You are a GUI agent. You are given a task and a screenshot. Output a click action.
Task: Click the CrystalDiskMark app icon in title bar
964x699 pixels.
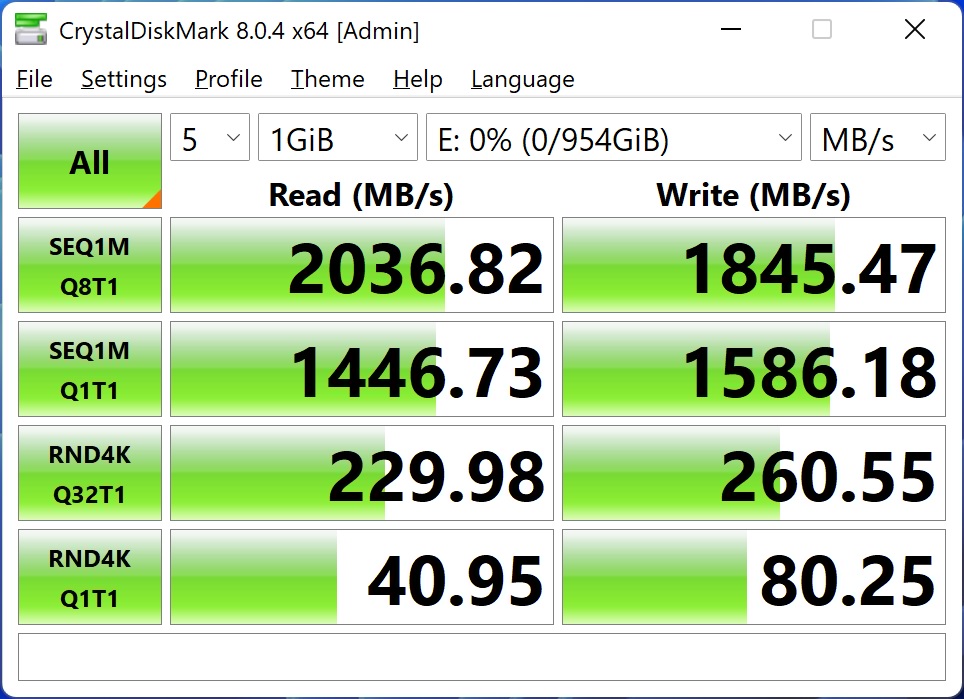pos(31,30)
